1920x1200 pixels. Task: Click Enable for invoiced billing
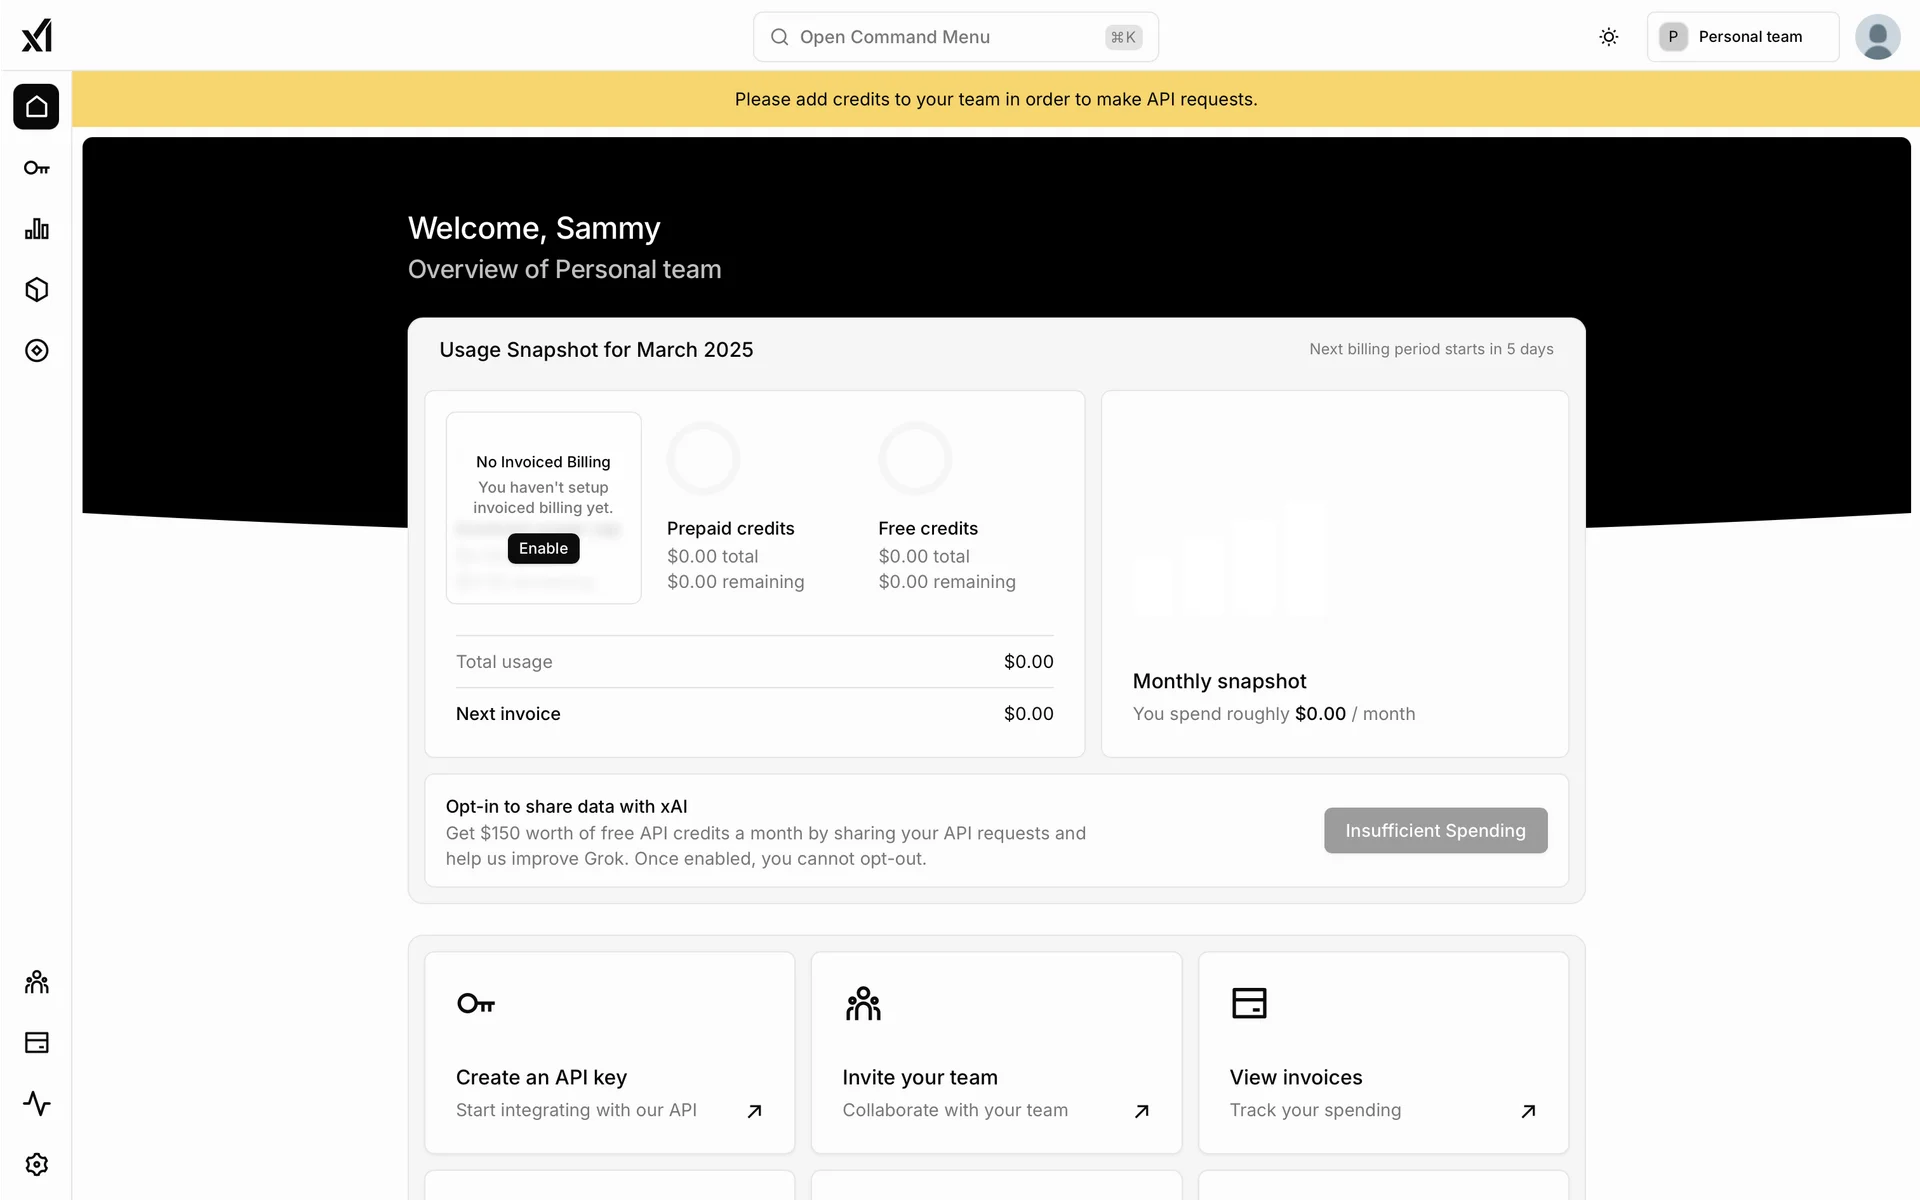click(x=543, y=549)
